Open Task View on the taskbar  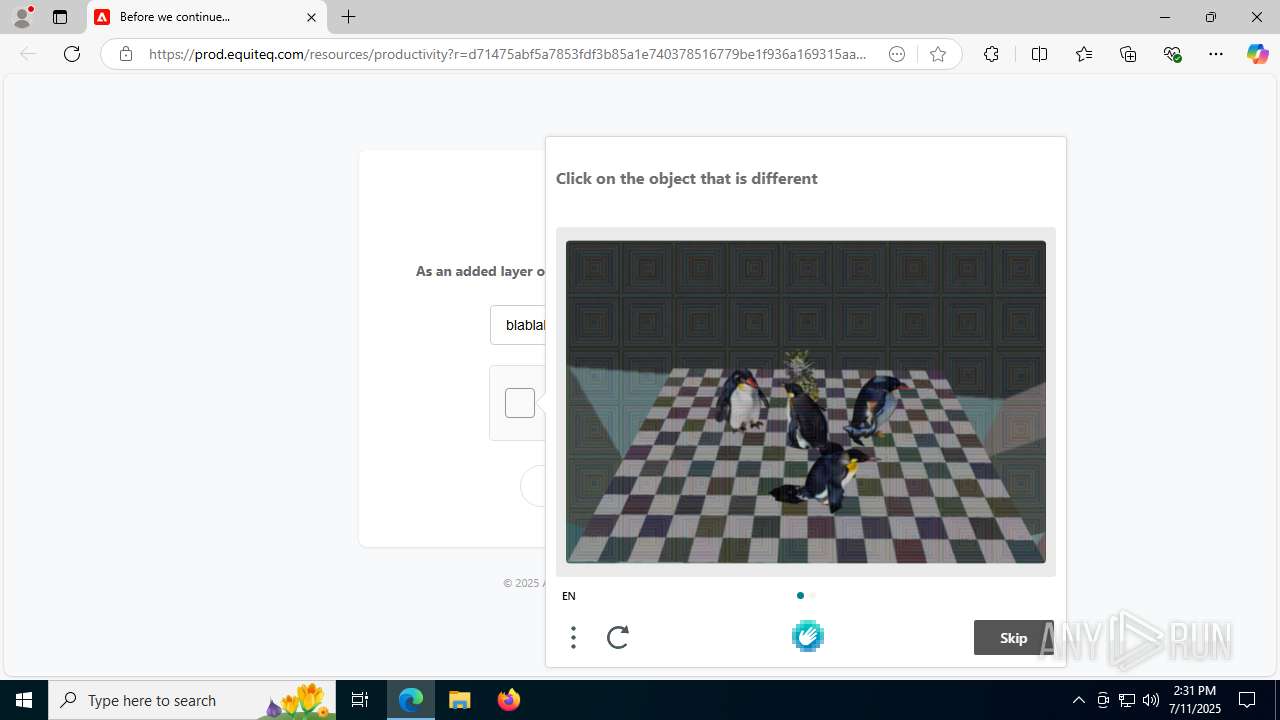coord(361,700)
